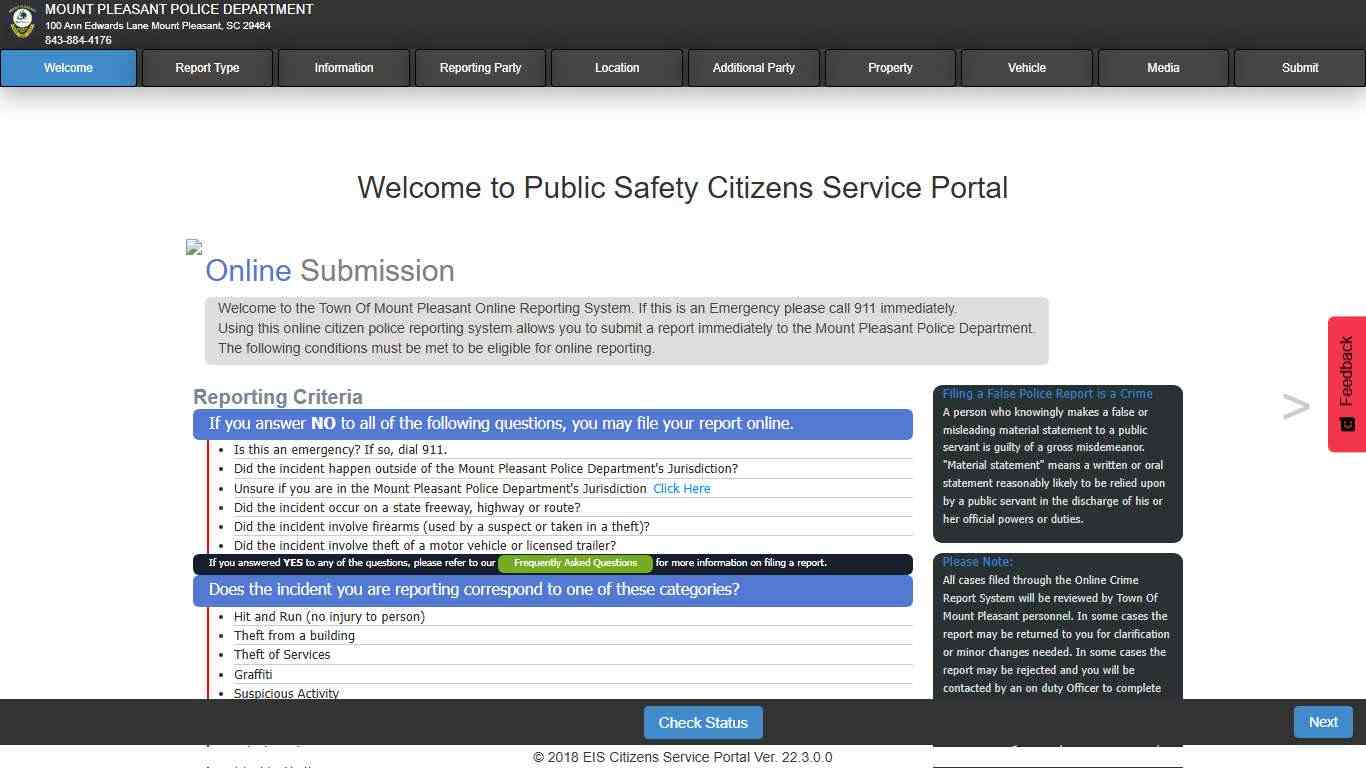
Task: Open the Media tab
Action: coord(1163,68)
